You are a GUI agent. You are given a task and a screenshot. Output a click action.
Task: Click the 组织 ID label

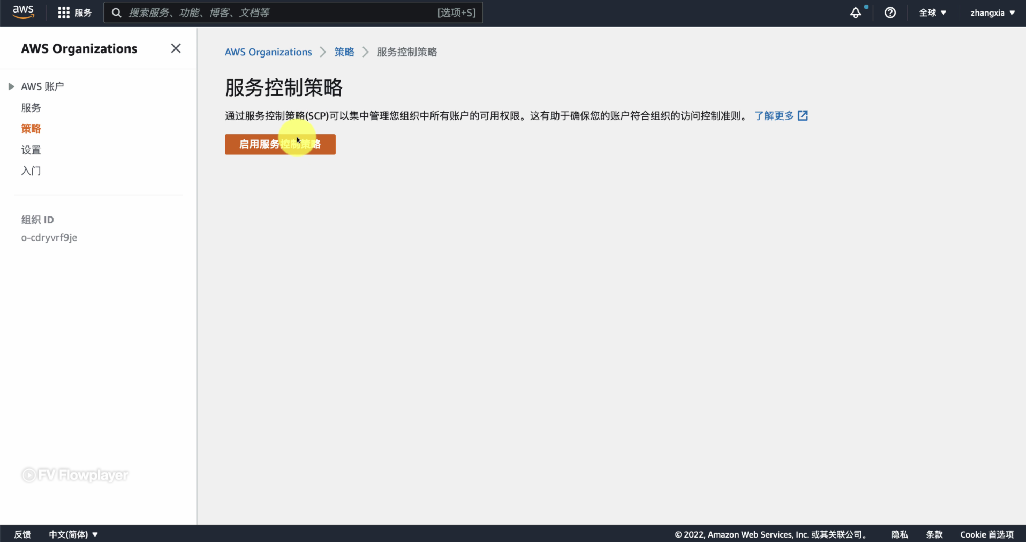click(x=37, y=219)
